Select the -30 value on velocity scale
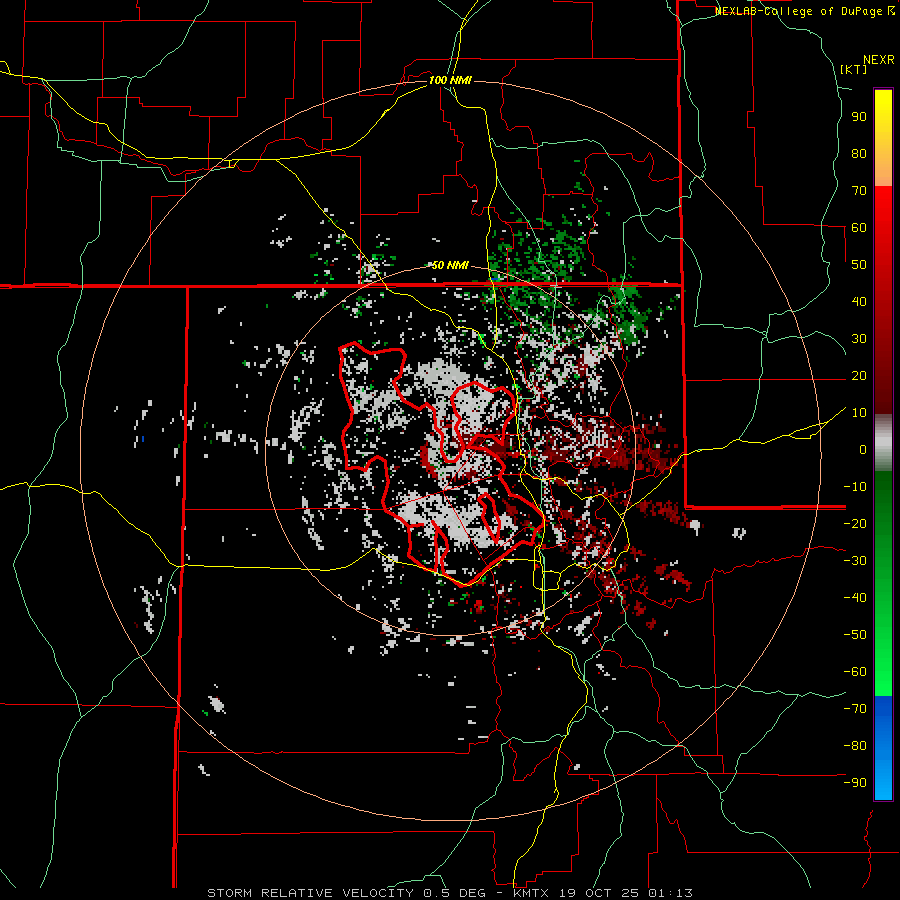Viewport: 900px width, 900px height. (855, 561)
